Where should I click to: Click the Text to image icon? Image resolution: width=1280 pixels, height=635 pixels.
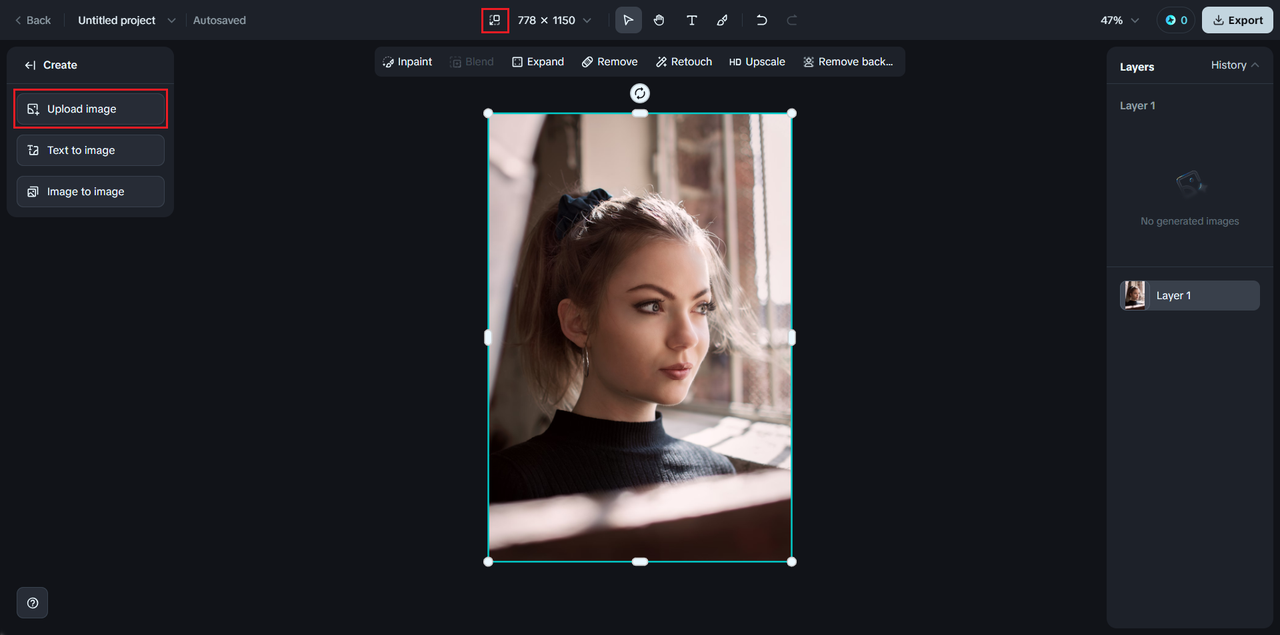(x=33, y=150)
